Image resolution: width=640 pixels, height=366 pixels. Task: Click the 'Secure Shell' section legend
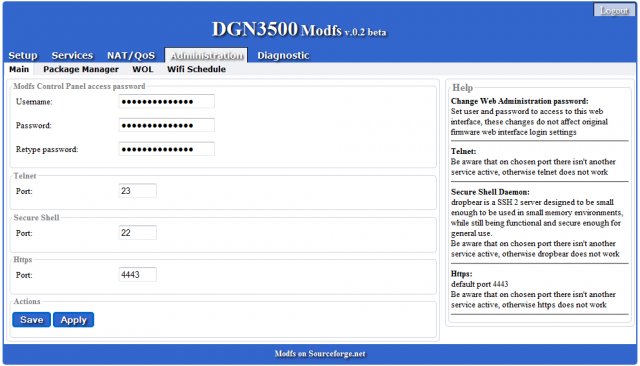coord(36,217)
